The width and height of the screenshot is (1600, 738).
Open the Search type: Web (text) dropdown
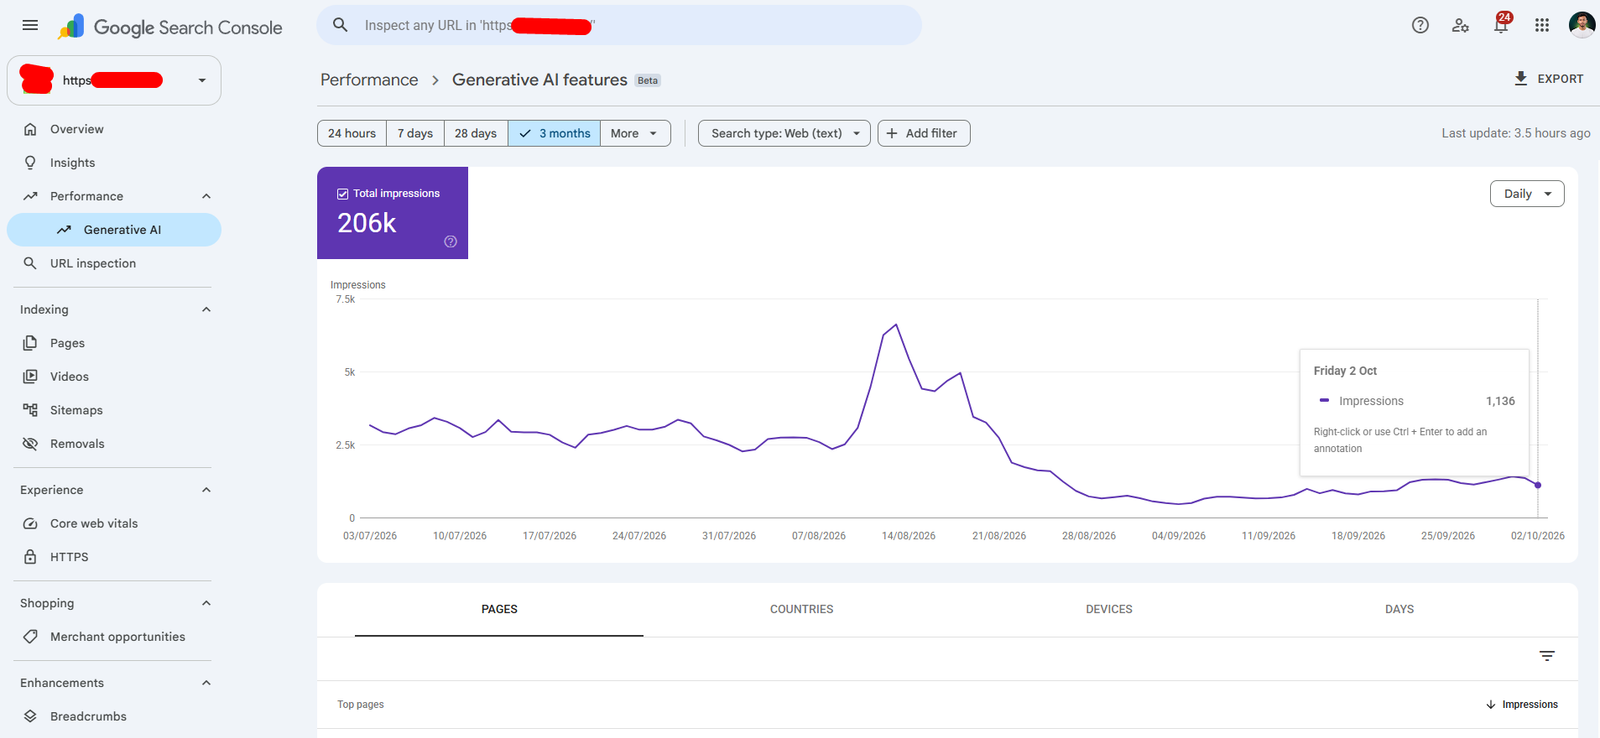click(x=784, y=133)
